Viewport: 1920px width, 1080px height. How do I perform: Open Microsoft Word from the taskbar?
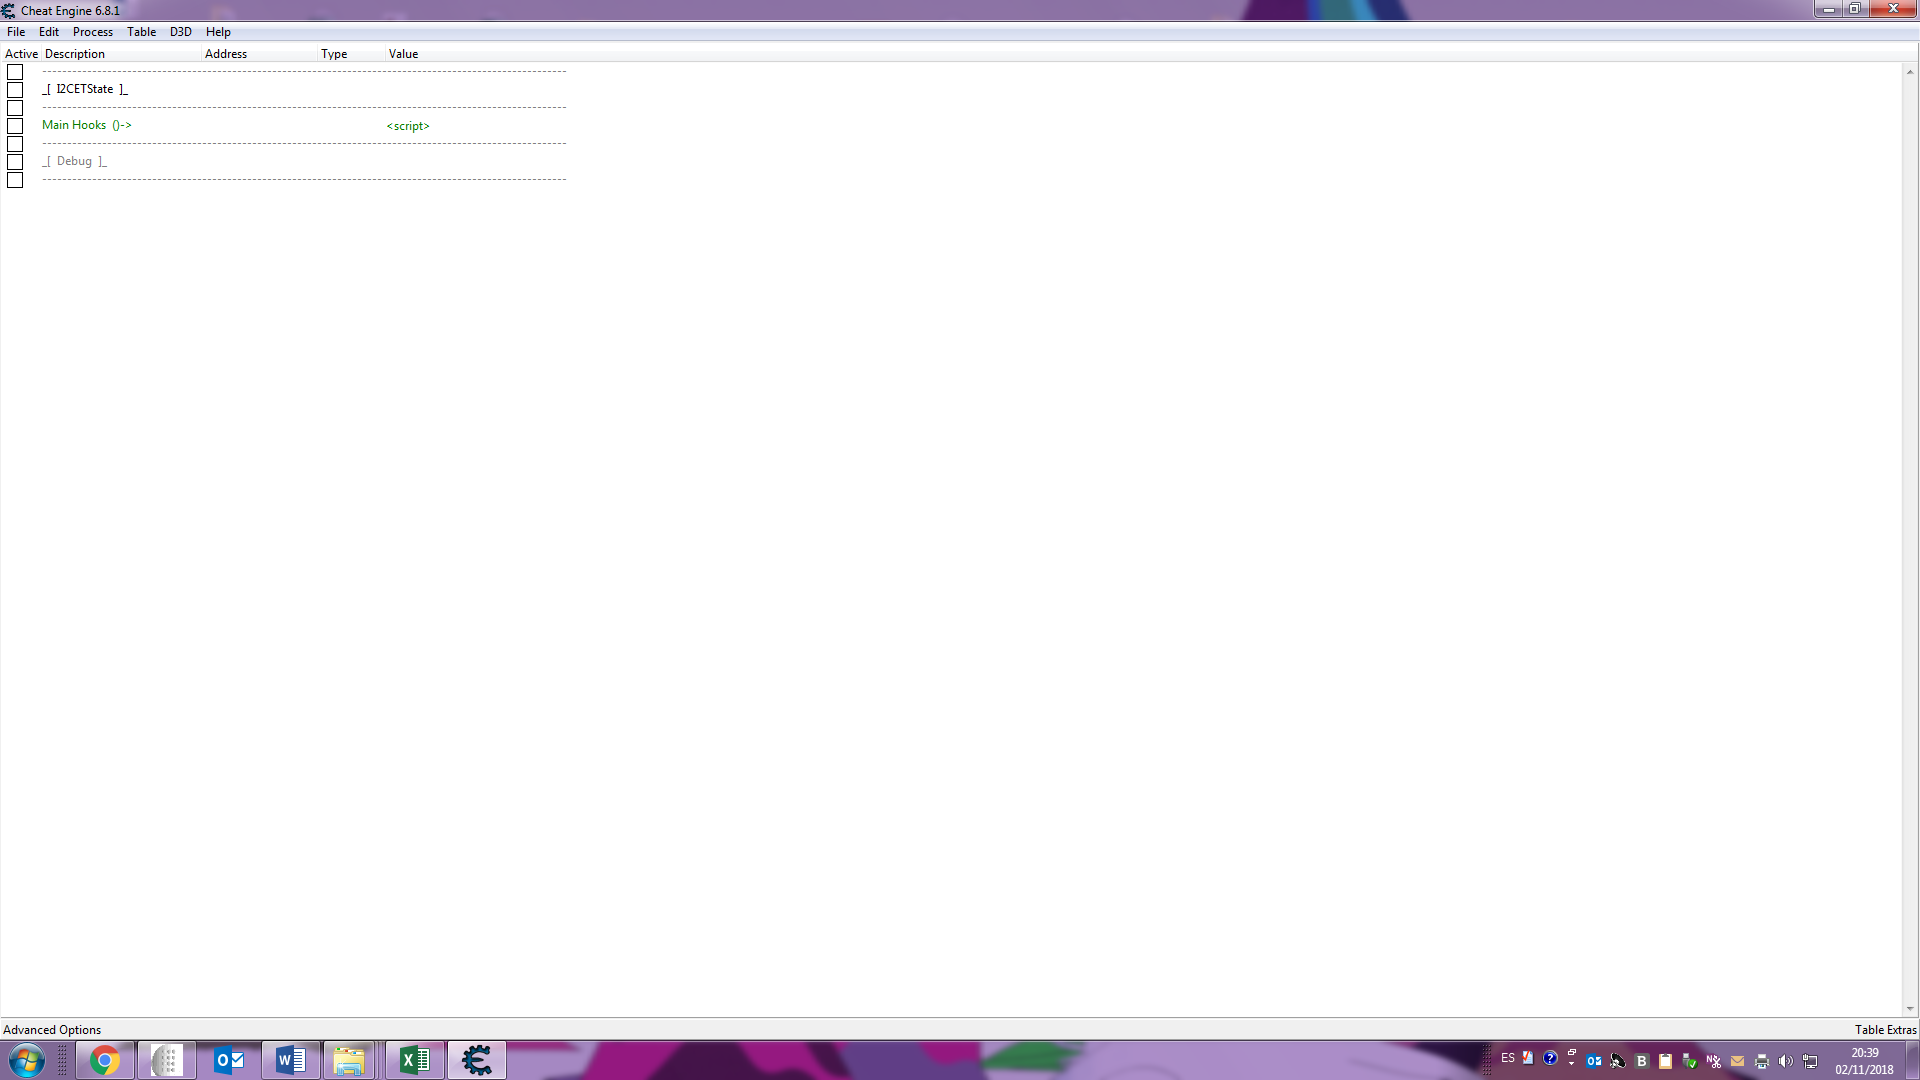coord(291,1060)
